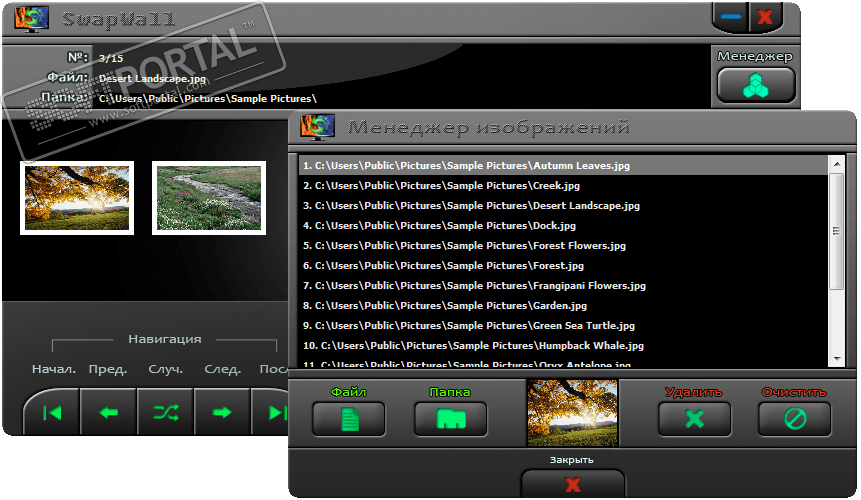The width and height of the screenshot is (861, 500).
Task: Select list row 4. Dock.jpg
Action: tap(563, 226)
